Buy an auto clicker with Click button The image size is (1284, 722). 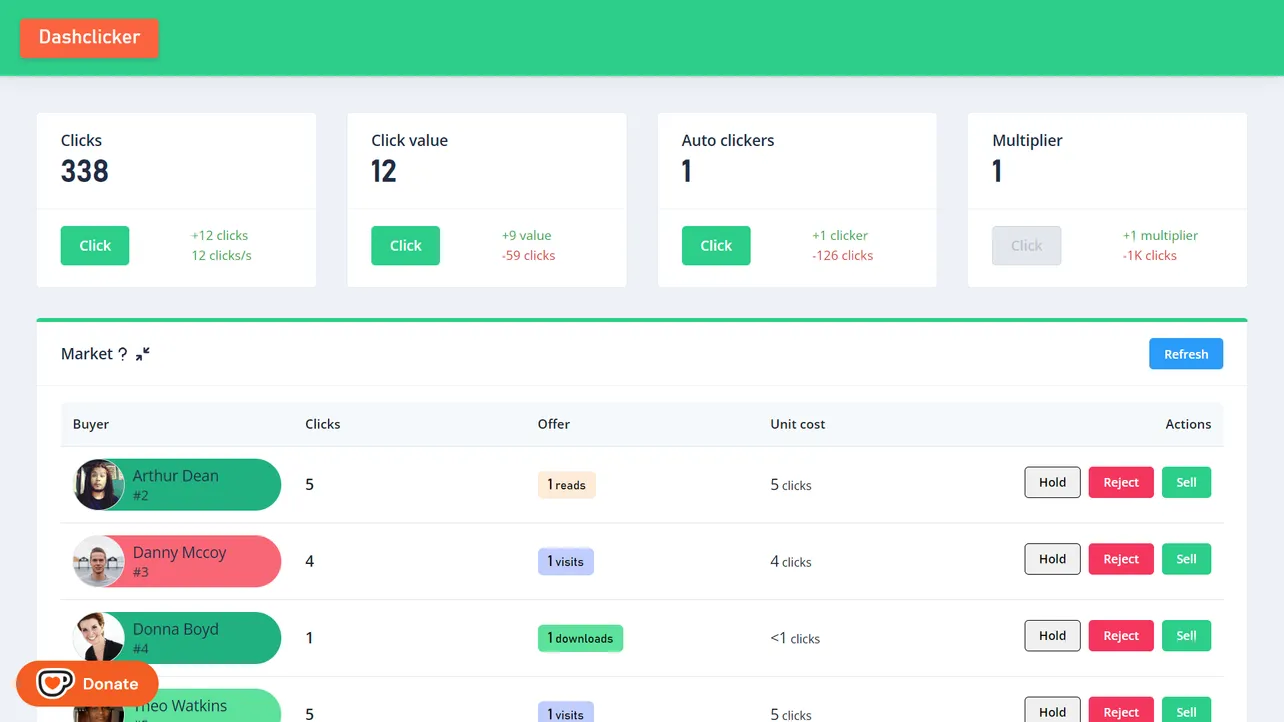tap(716, 246)
